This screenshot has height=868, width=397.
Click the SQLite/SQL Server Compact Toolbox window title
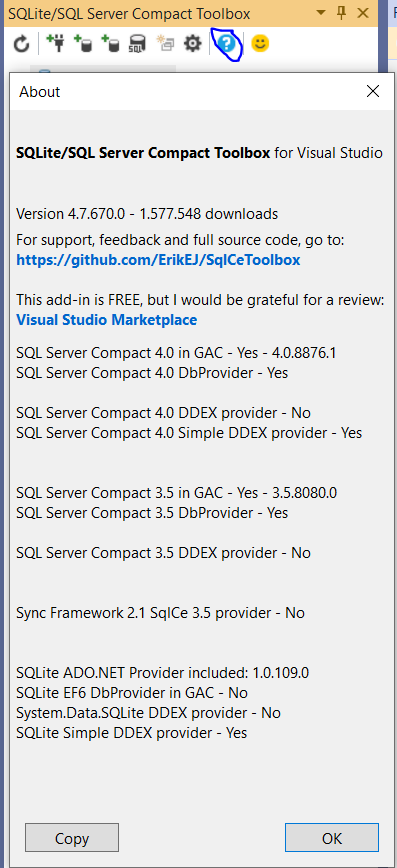129,13
